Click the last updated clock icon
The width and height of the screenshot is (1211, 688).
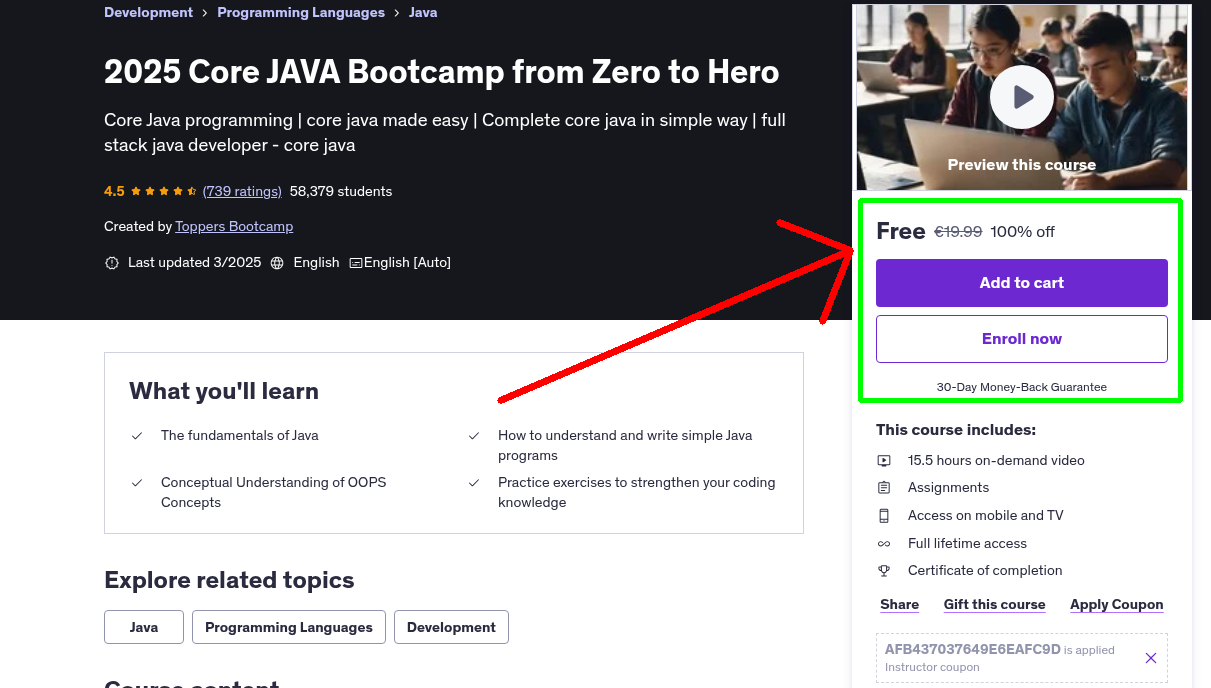[111, 262]
